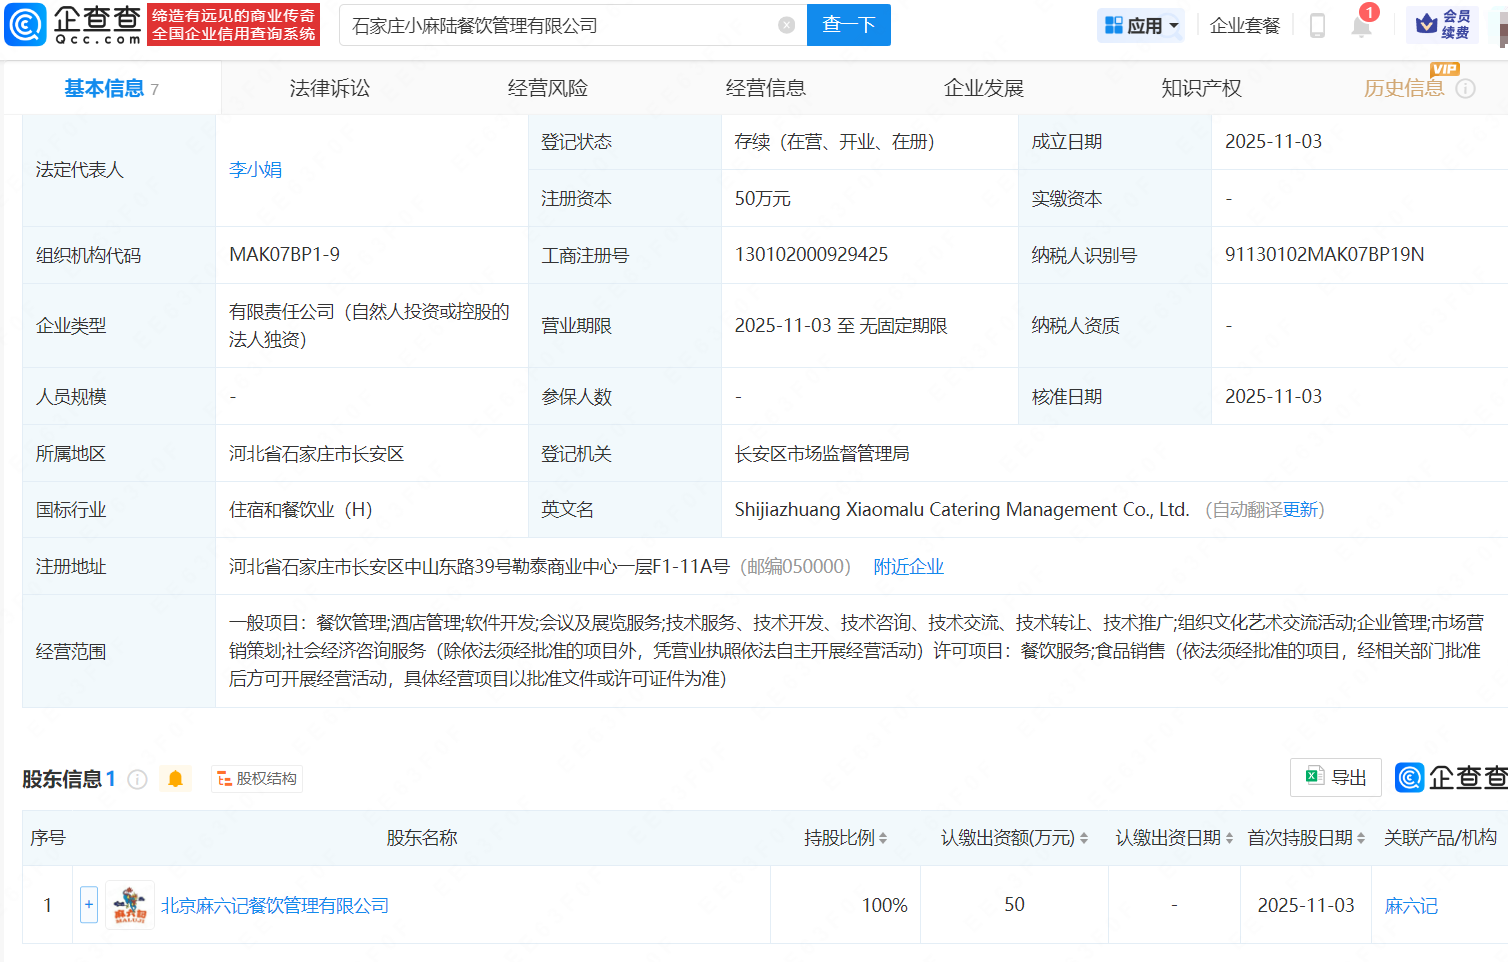Click the Qcc logo icon

tap(26, 25)
